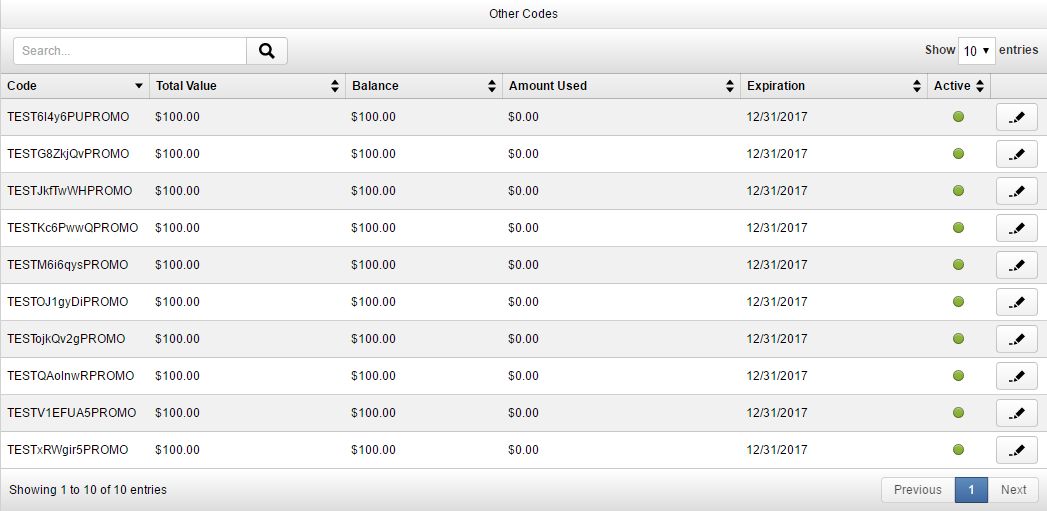Screen dimensions: 1047x511
Task: Click Balance of TESTJkfTwWHPROMO row
Action: [373, 191]
